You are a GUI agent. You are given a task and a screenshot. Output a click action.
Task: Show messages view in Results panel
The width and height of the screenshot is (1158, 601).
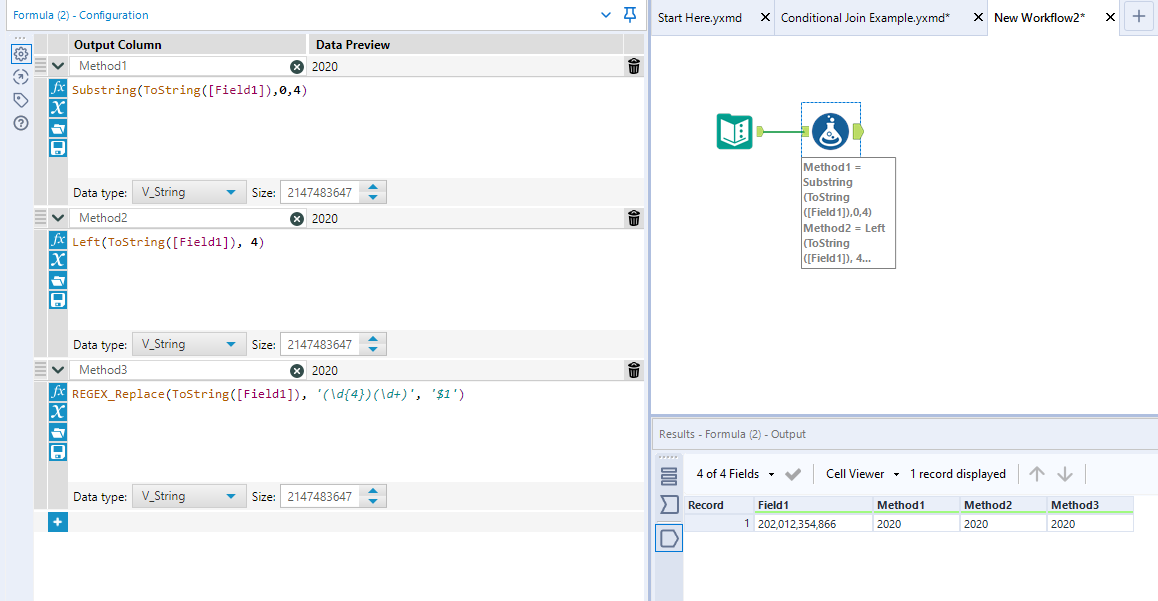tap(669, 475)
